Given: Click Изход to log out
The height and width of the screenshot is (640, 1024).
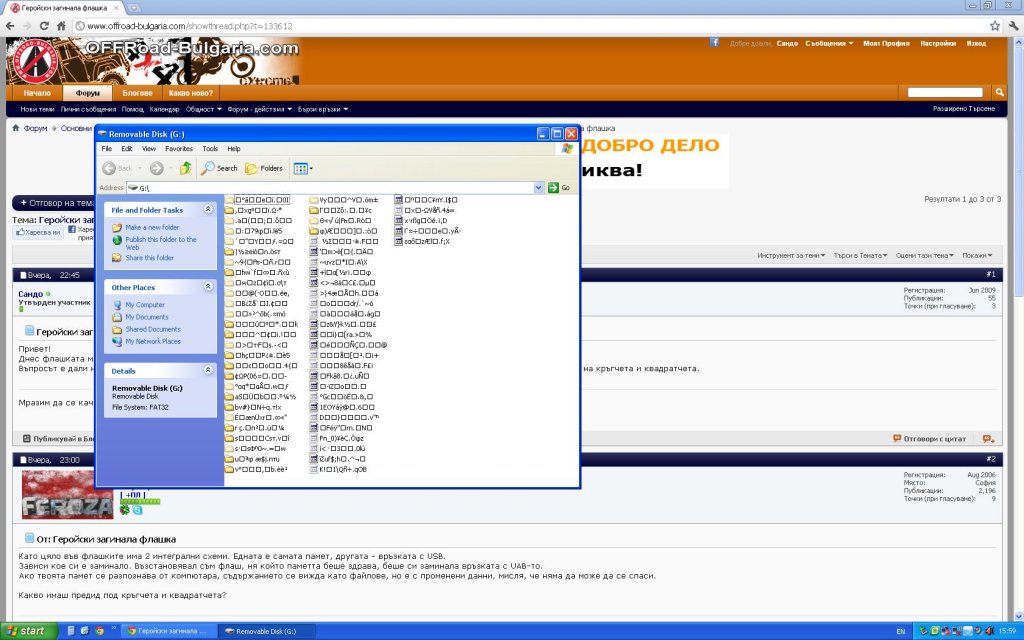Looking at the screenshot, I should (976, 43).
